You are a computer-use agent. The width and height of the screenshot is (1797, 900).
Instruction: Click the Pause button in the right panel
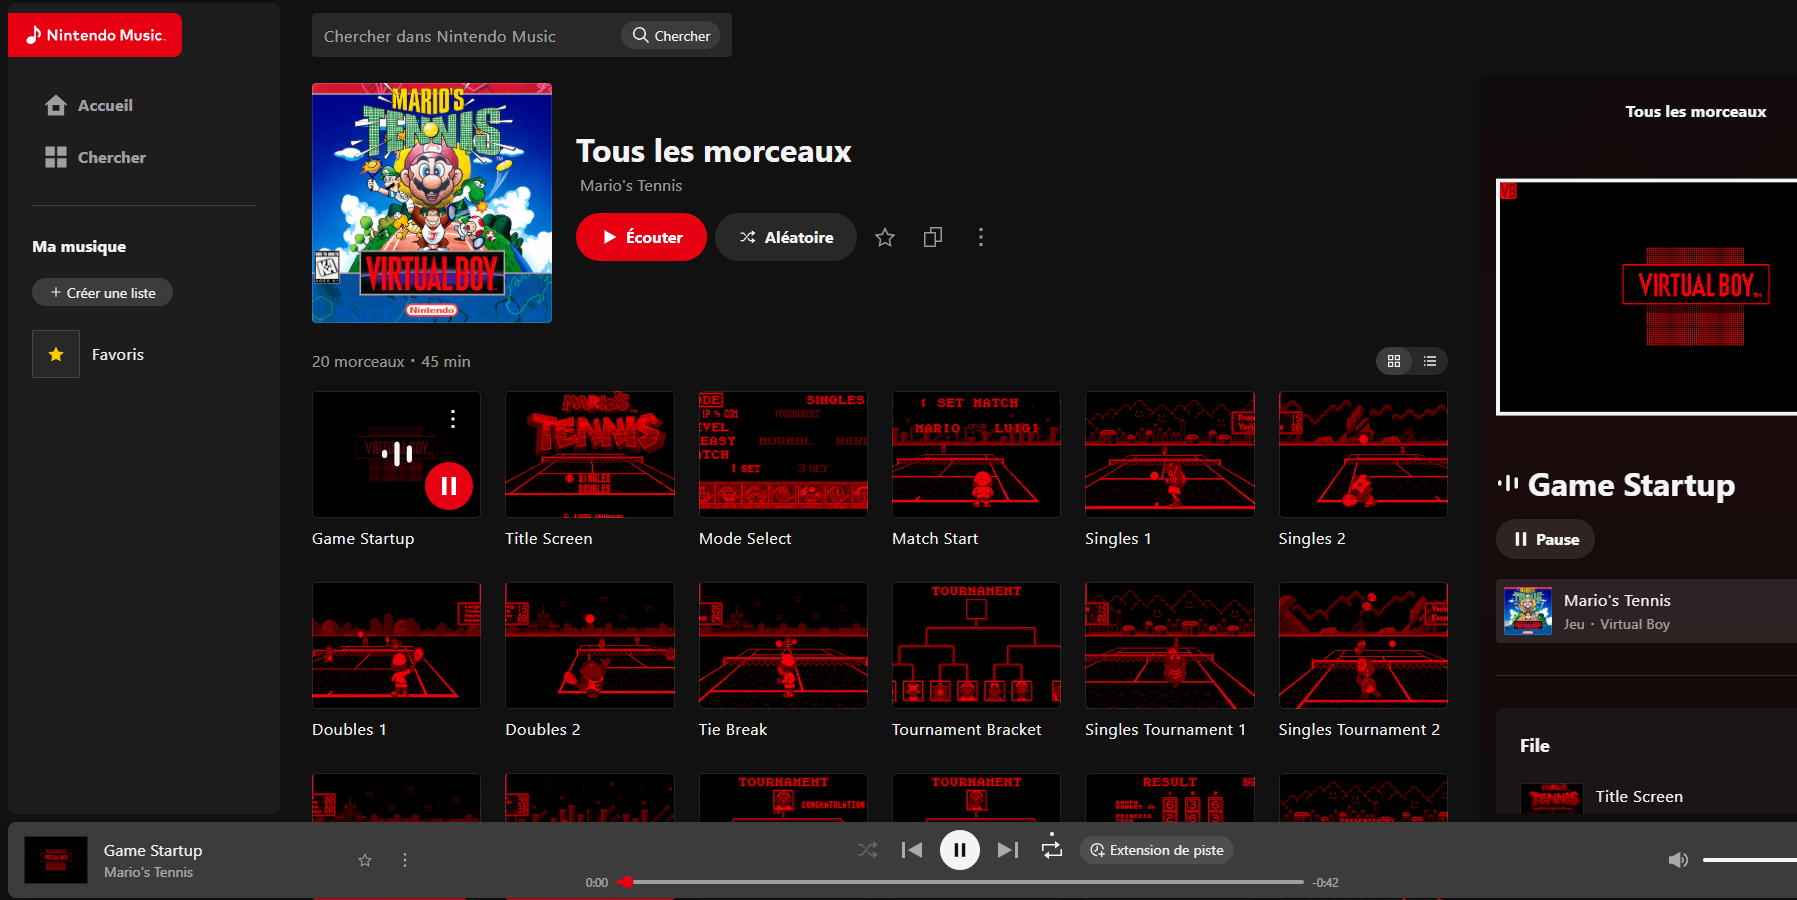[1545, 539]
